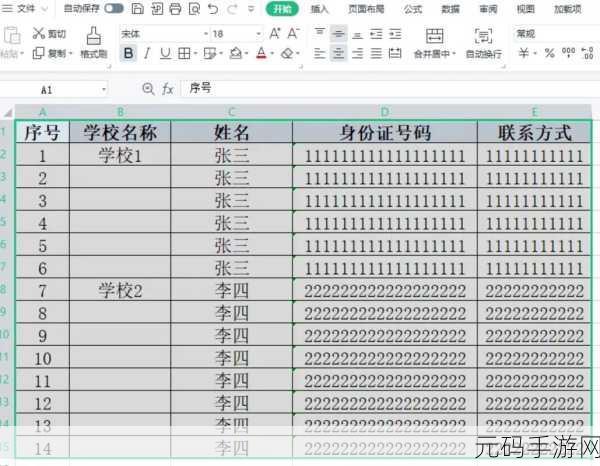Image resolution: width=600 pixels, height=466 pixels.
Task: Click Increase Font Size icon
Action: [275, 34]
